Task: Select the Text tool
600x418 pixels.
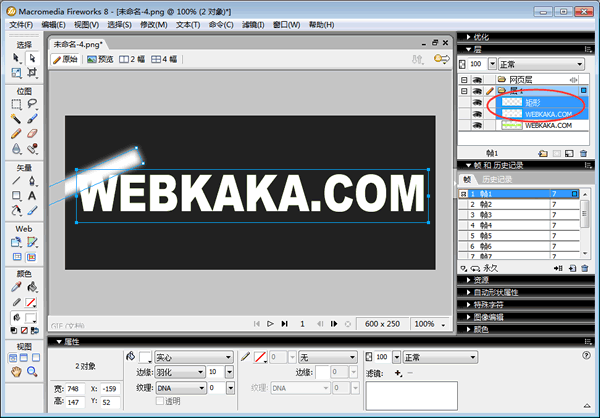Action: (33, 196)
